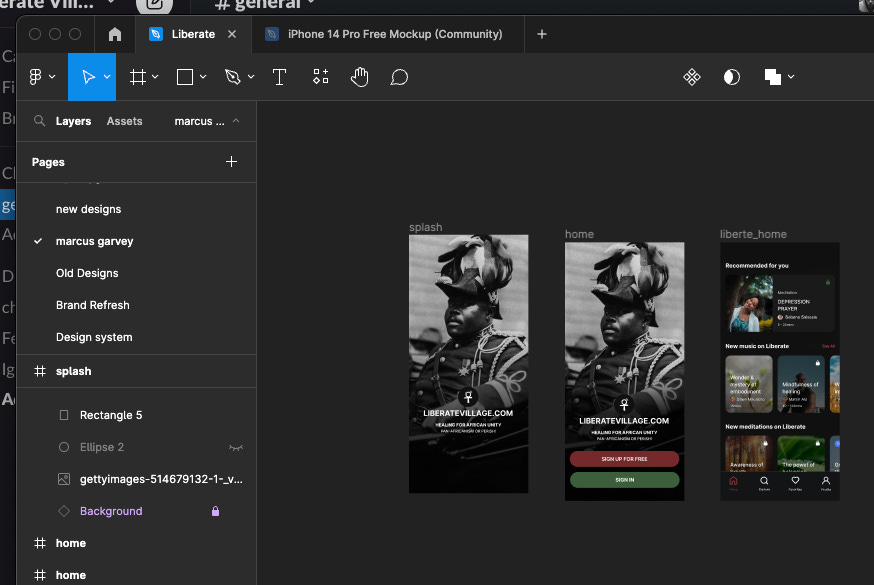The image size is (874, 585).
Task: Open the Pen tool options dropdown
Action: (251, 77)
